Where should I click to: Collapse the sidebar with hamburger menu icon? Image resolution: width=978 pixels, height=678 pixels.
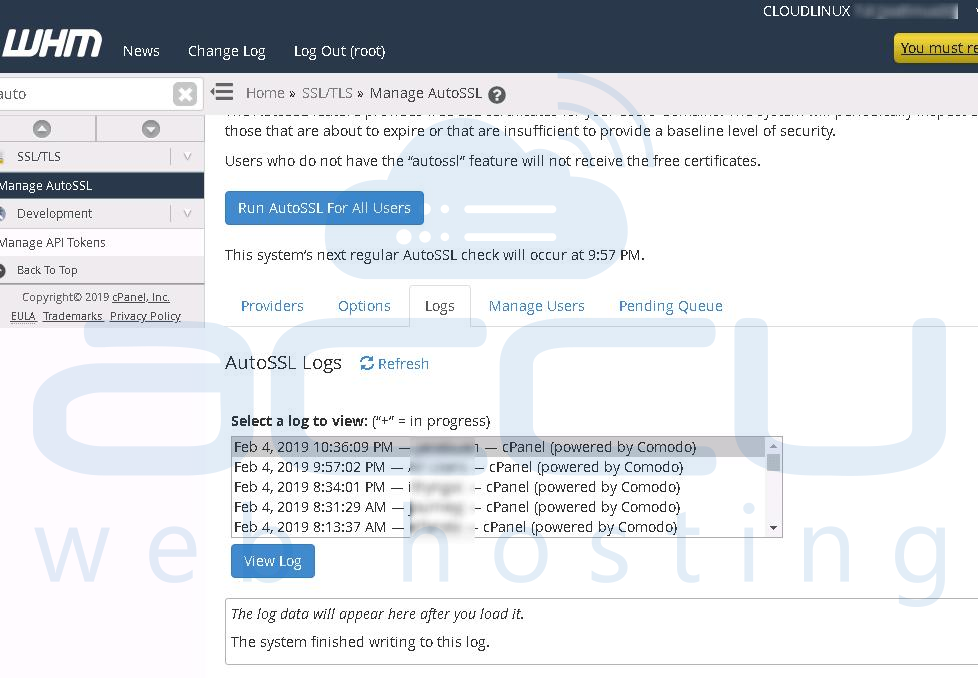[x=222, y=92]
